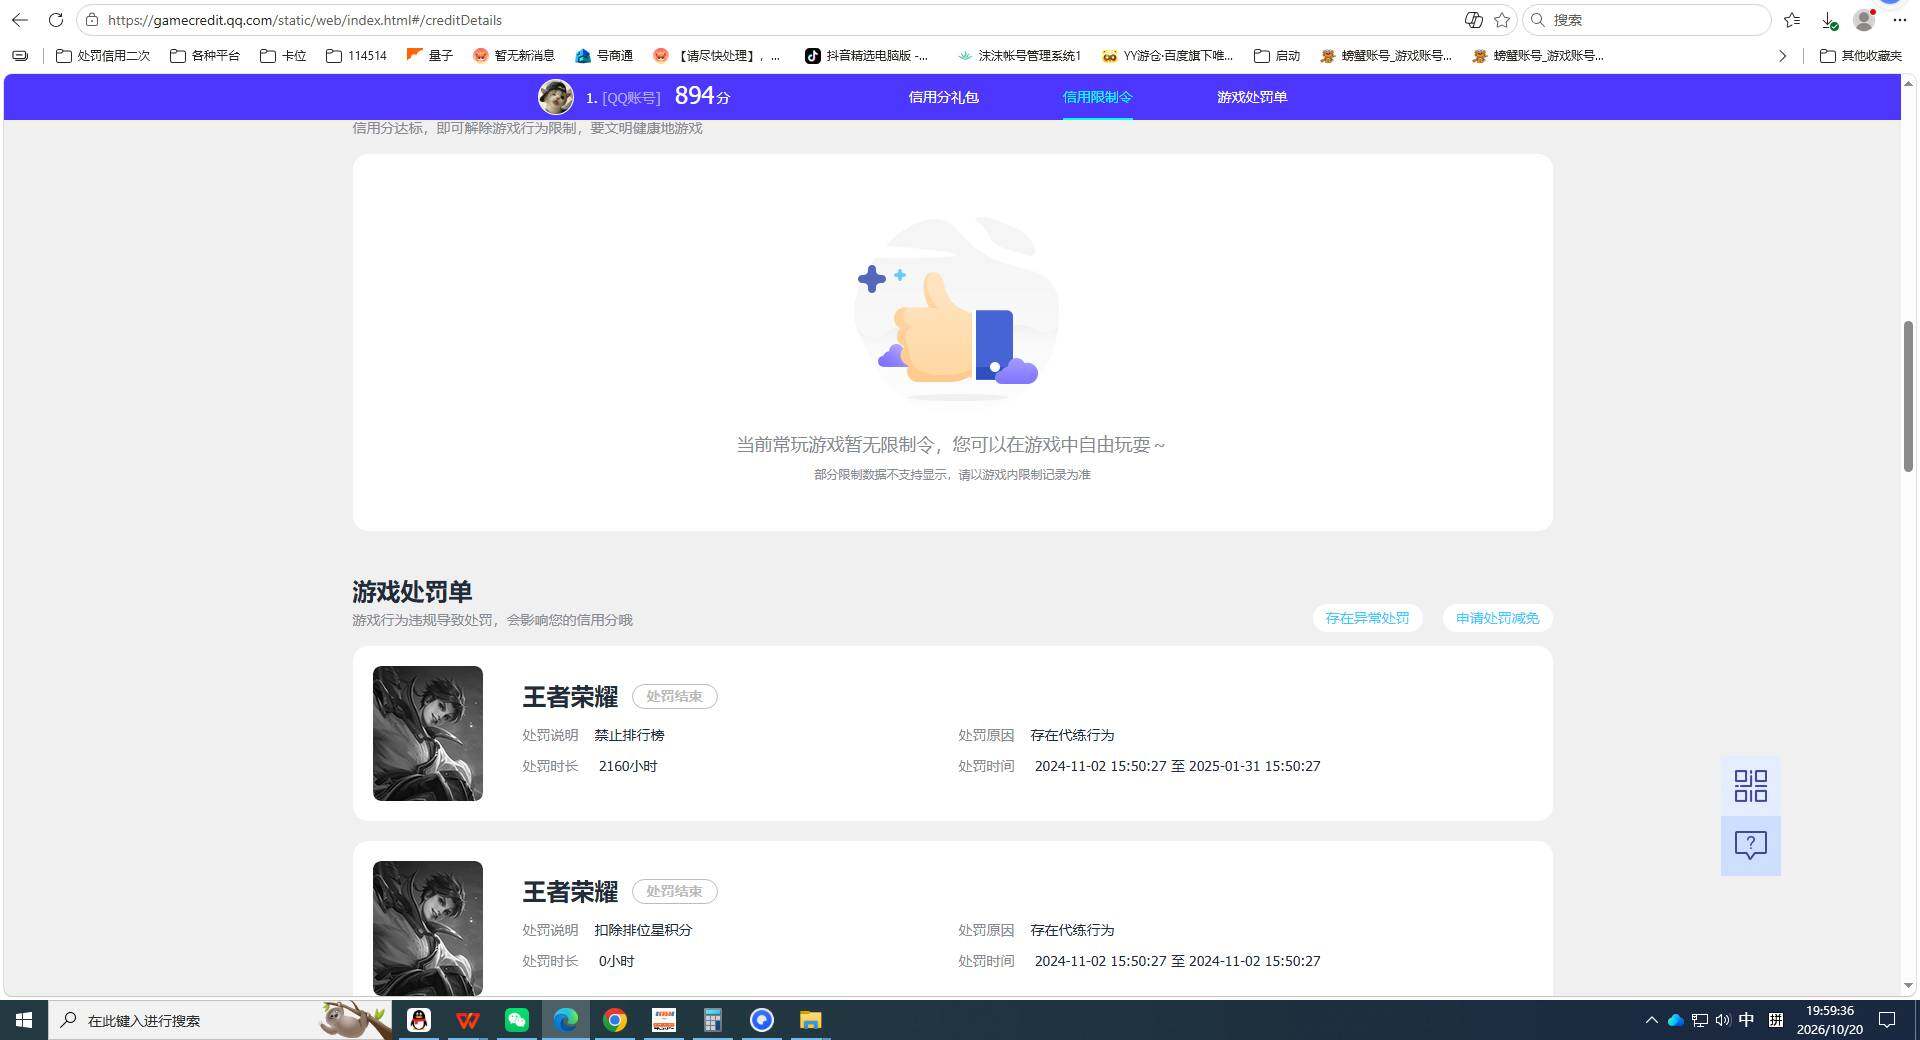Click hero thumbnail of 禁止排行榜 penalty
This screenshot has width=1920, height=1040.
[428, 733]
